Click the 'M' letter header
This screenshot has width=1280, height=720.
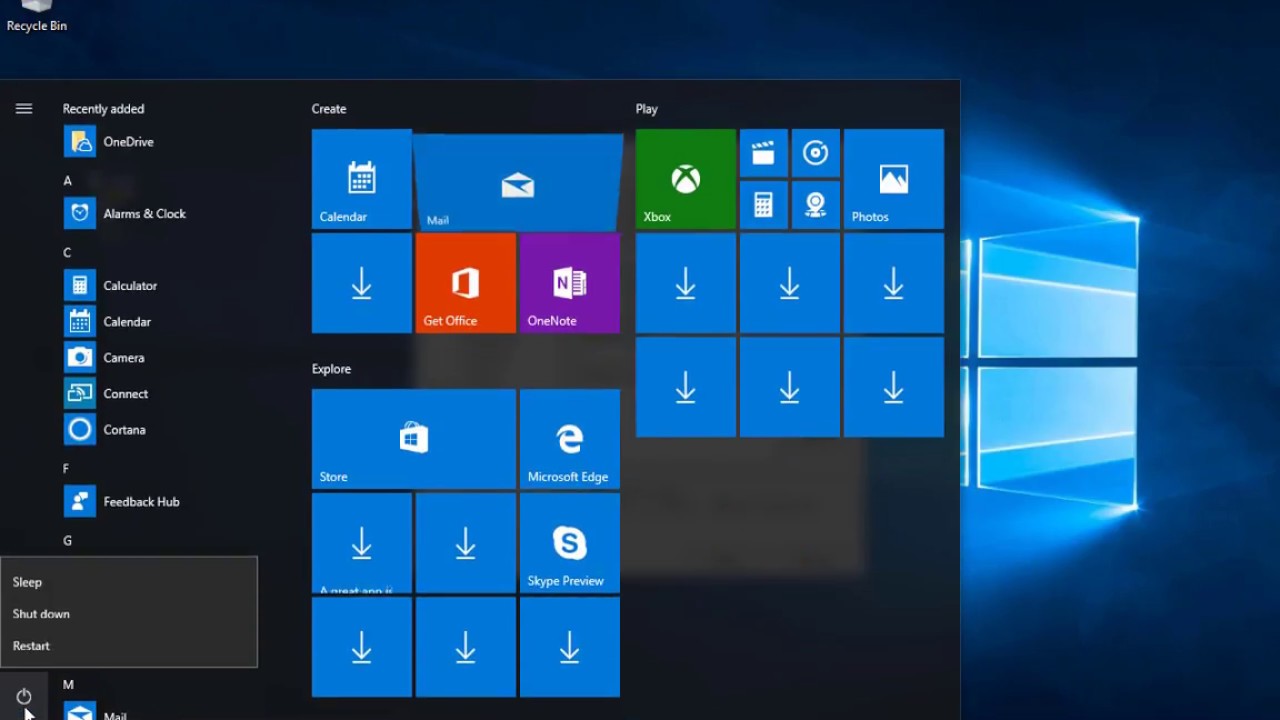[x=69, y=685]
